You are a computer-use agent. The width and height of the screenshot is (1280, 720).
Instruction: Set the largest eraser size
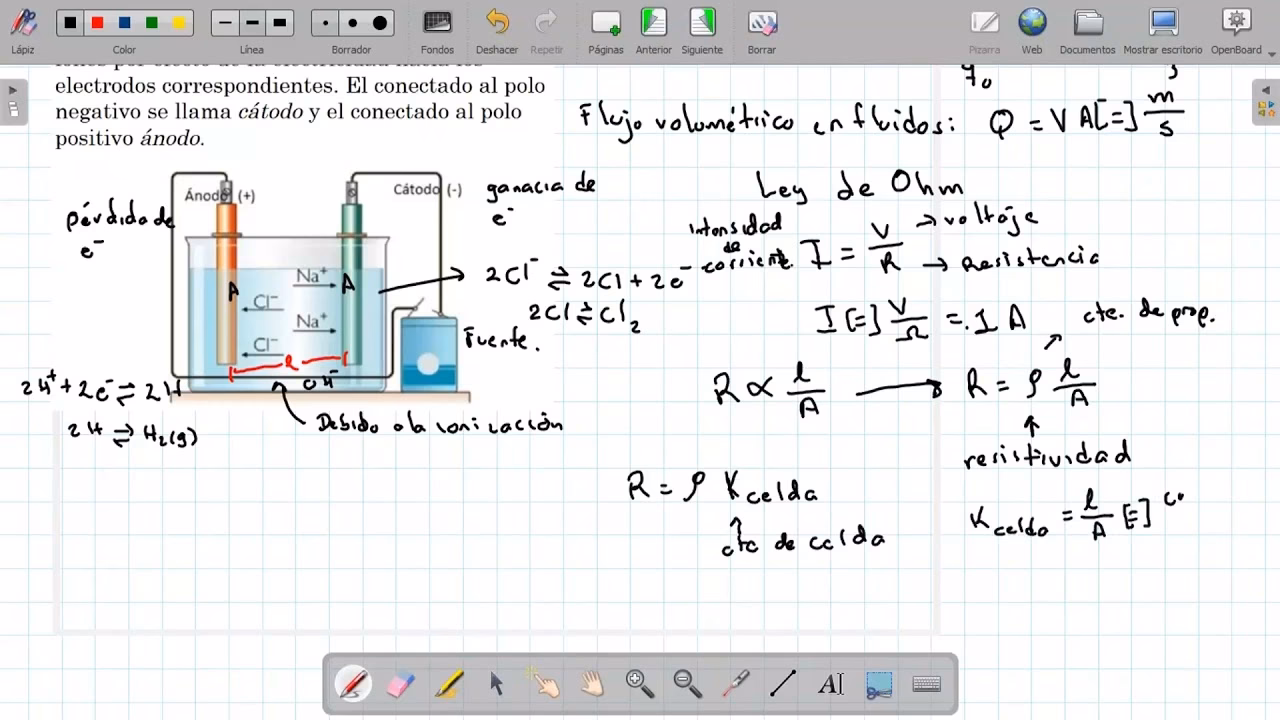click(x=380, y=23)
